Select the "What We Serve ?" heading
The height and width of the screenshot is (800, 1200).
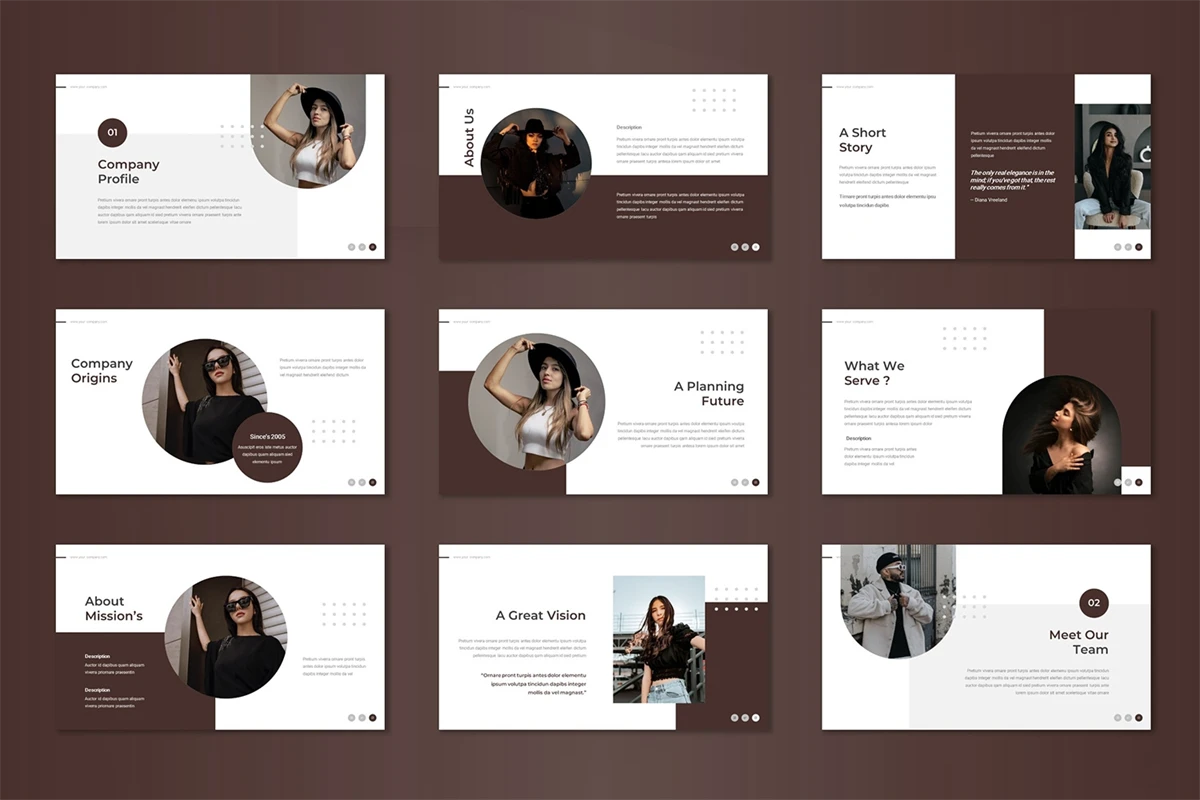pyautogui.click(x=874, y=373)
